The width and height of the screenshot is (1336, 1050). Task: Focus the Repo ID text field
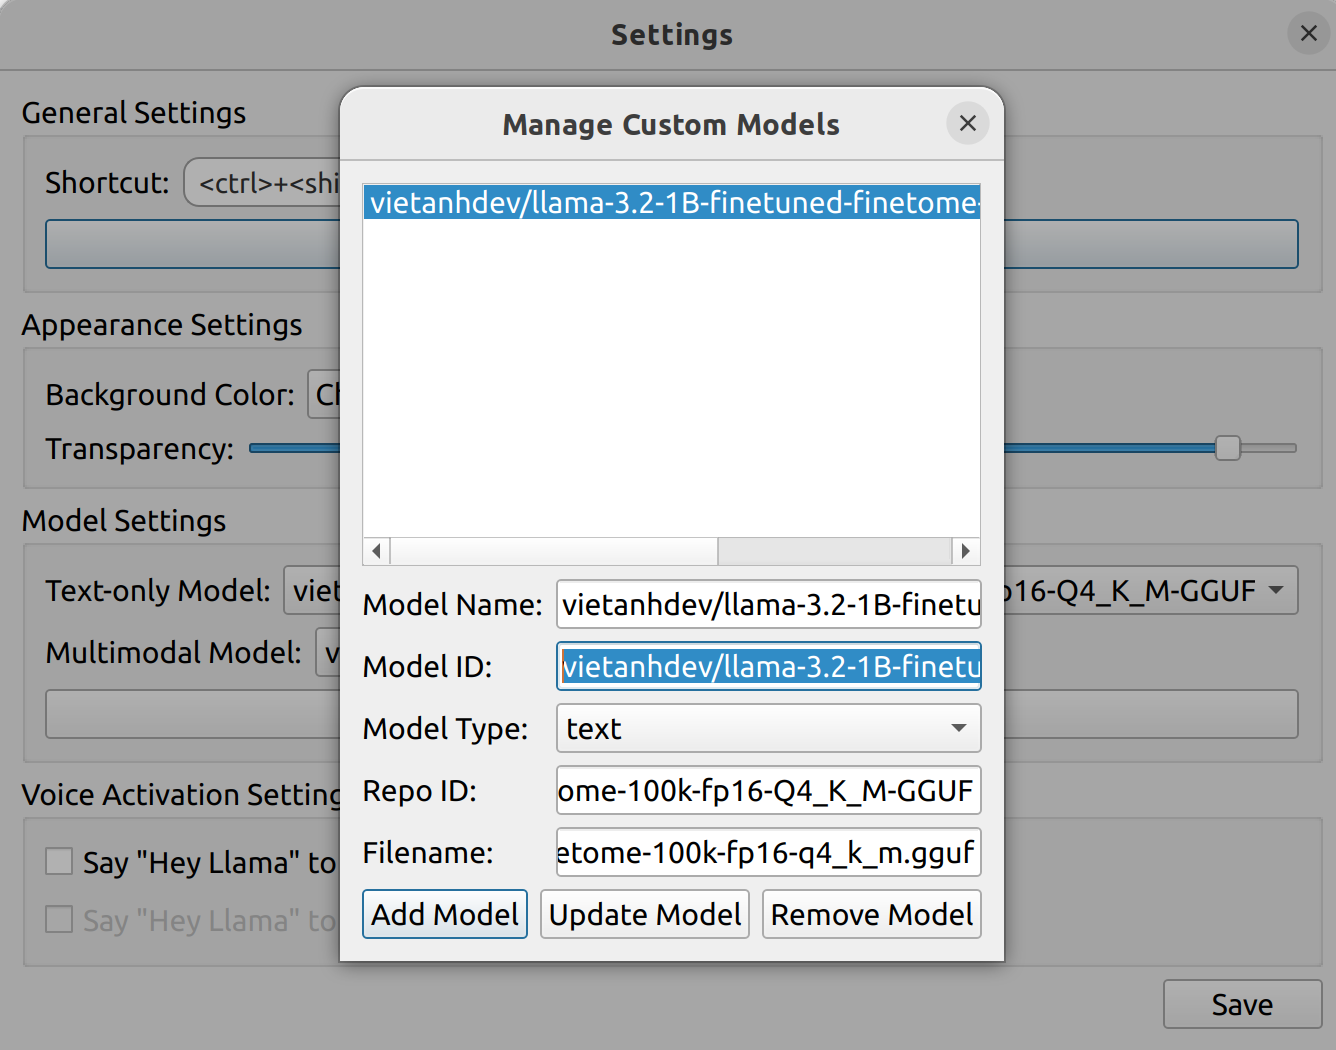[768, 790]
